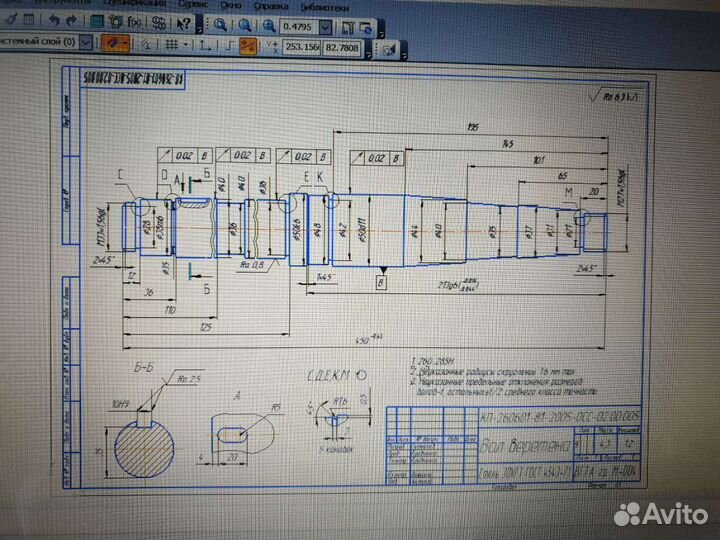Screen dimensions: 720x540
Task: Open the Сервис menu
Action: [x=187, y=5]
